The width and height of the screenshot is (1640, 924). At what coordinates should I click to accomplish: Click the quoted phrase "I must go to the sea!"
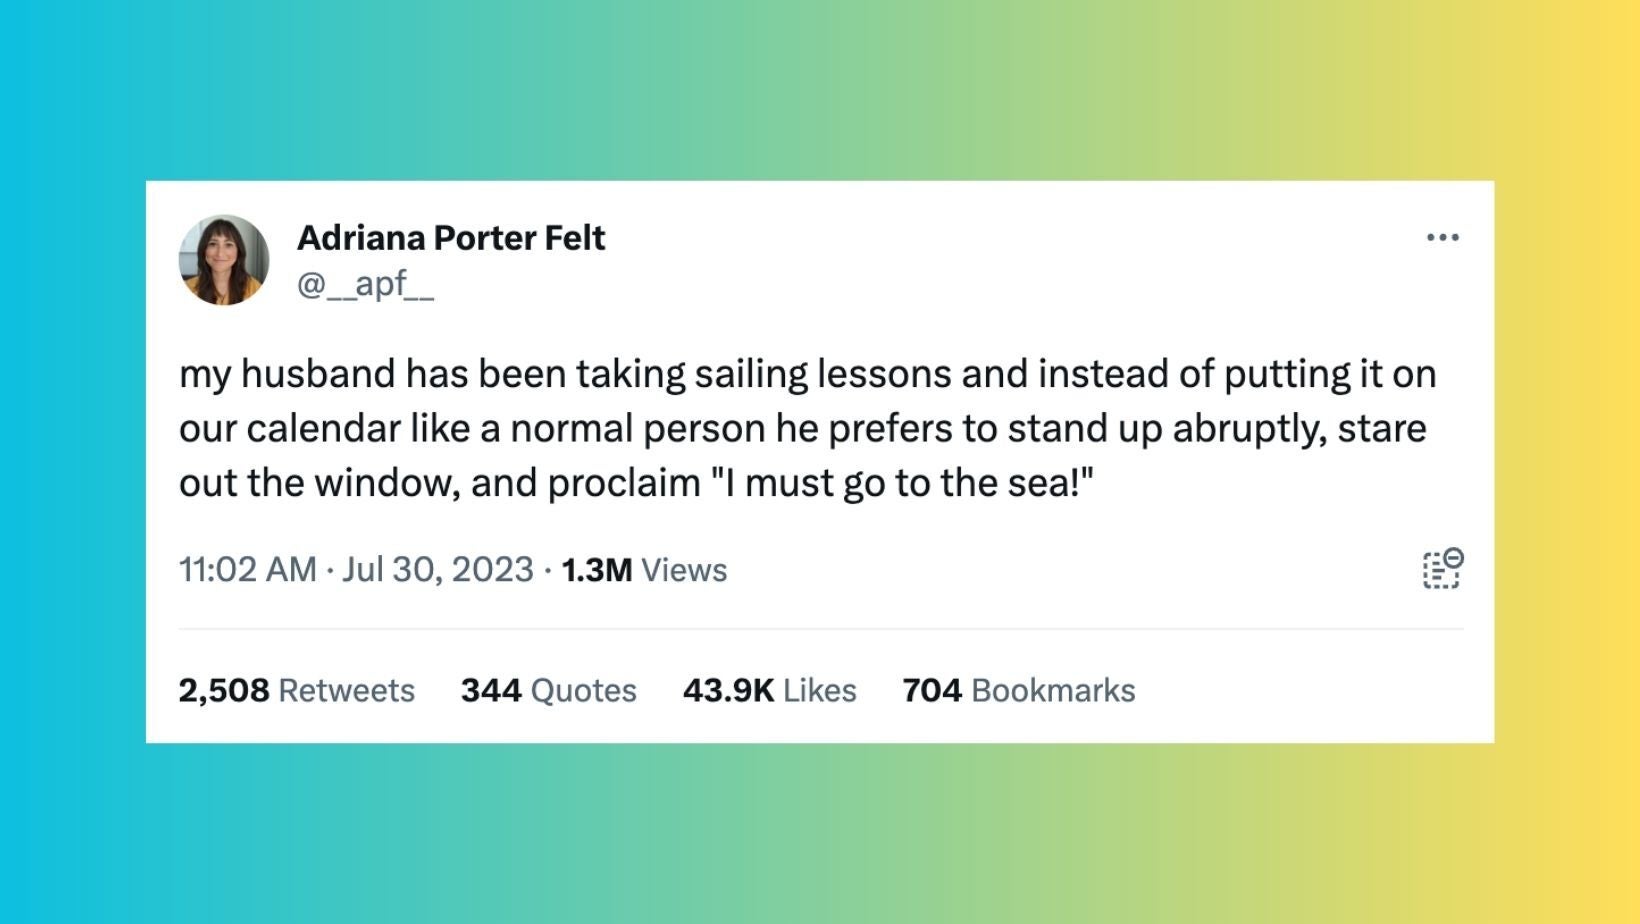click(902, 484)
